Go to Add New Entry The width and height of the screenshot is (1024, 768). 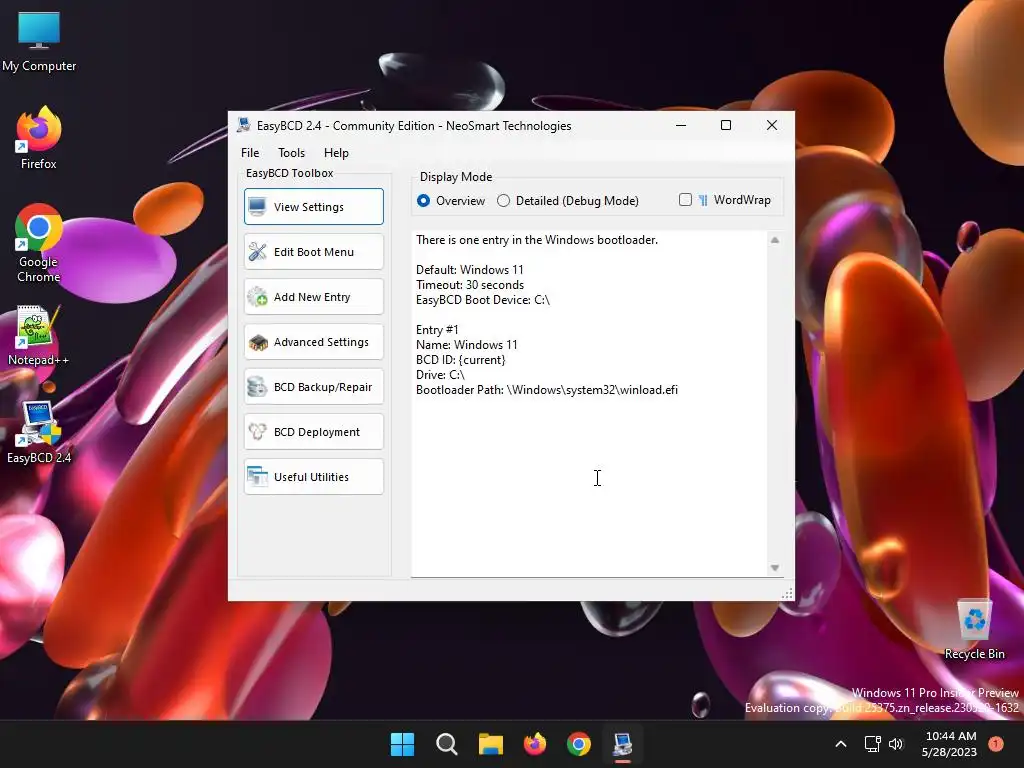tap(313, 296)
